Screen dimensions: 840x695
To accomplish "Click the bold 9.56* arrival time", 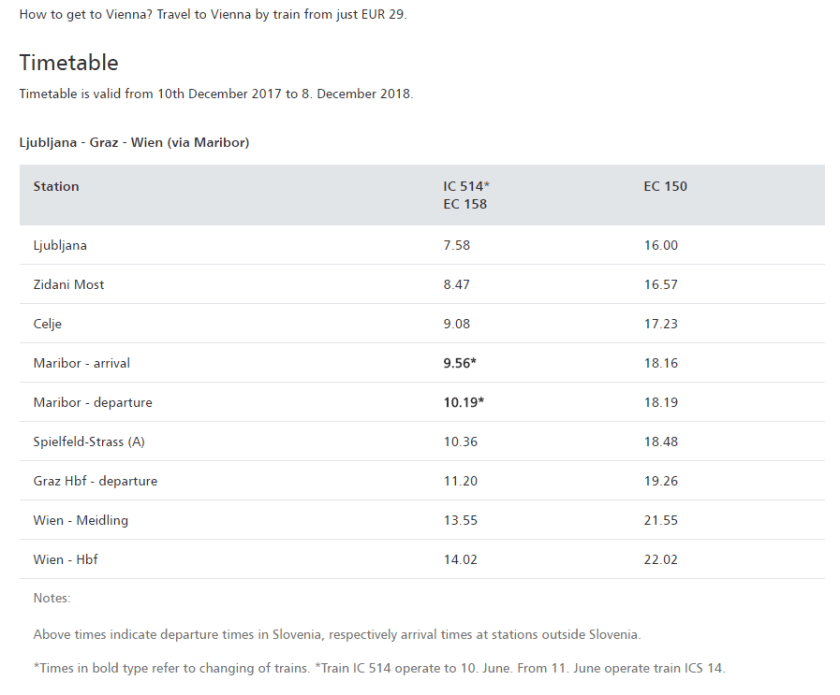I will (459, 363).
